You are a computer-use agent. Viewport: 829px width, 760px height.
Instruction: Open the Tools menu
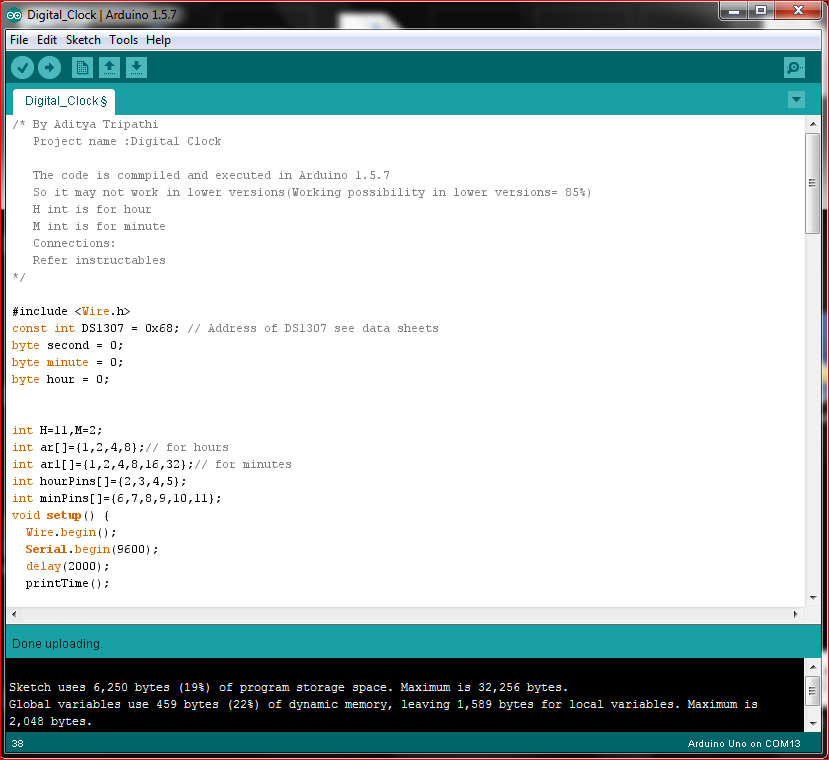click(123, 40)
